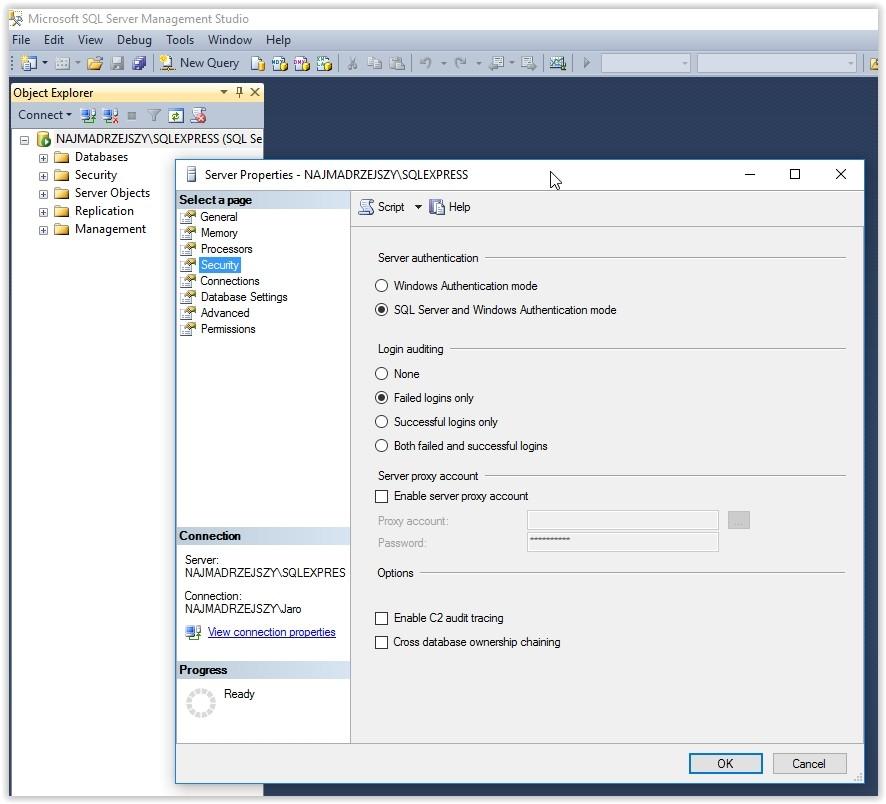The image size is (886, 804).
Task: Click OK in Server Properties
Action: (x=726, y=764)
